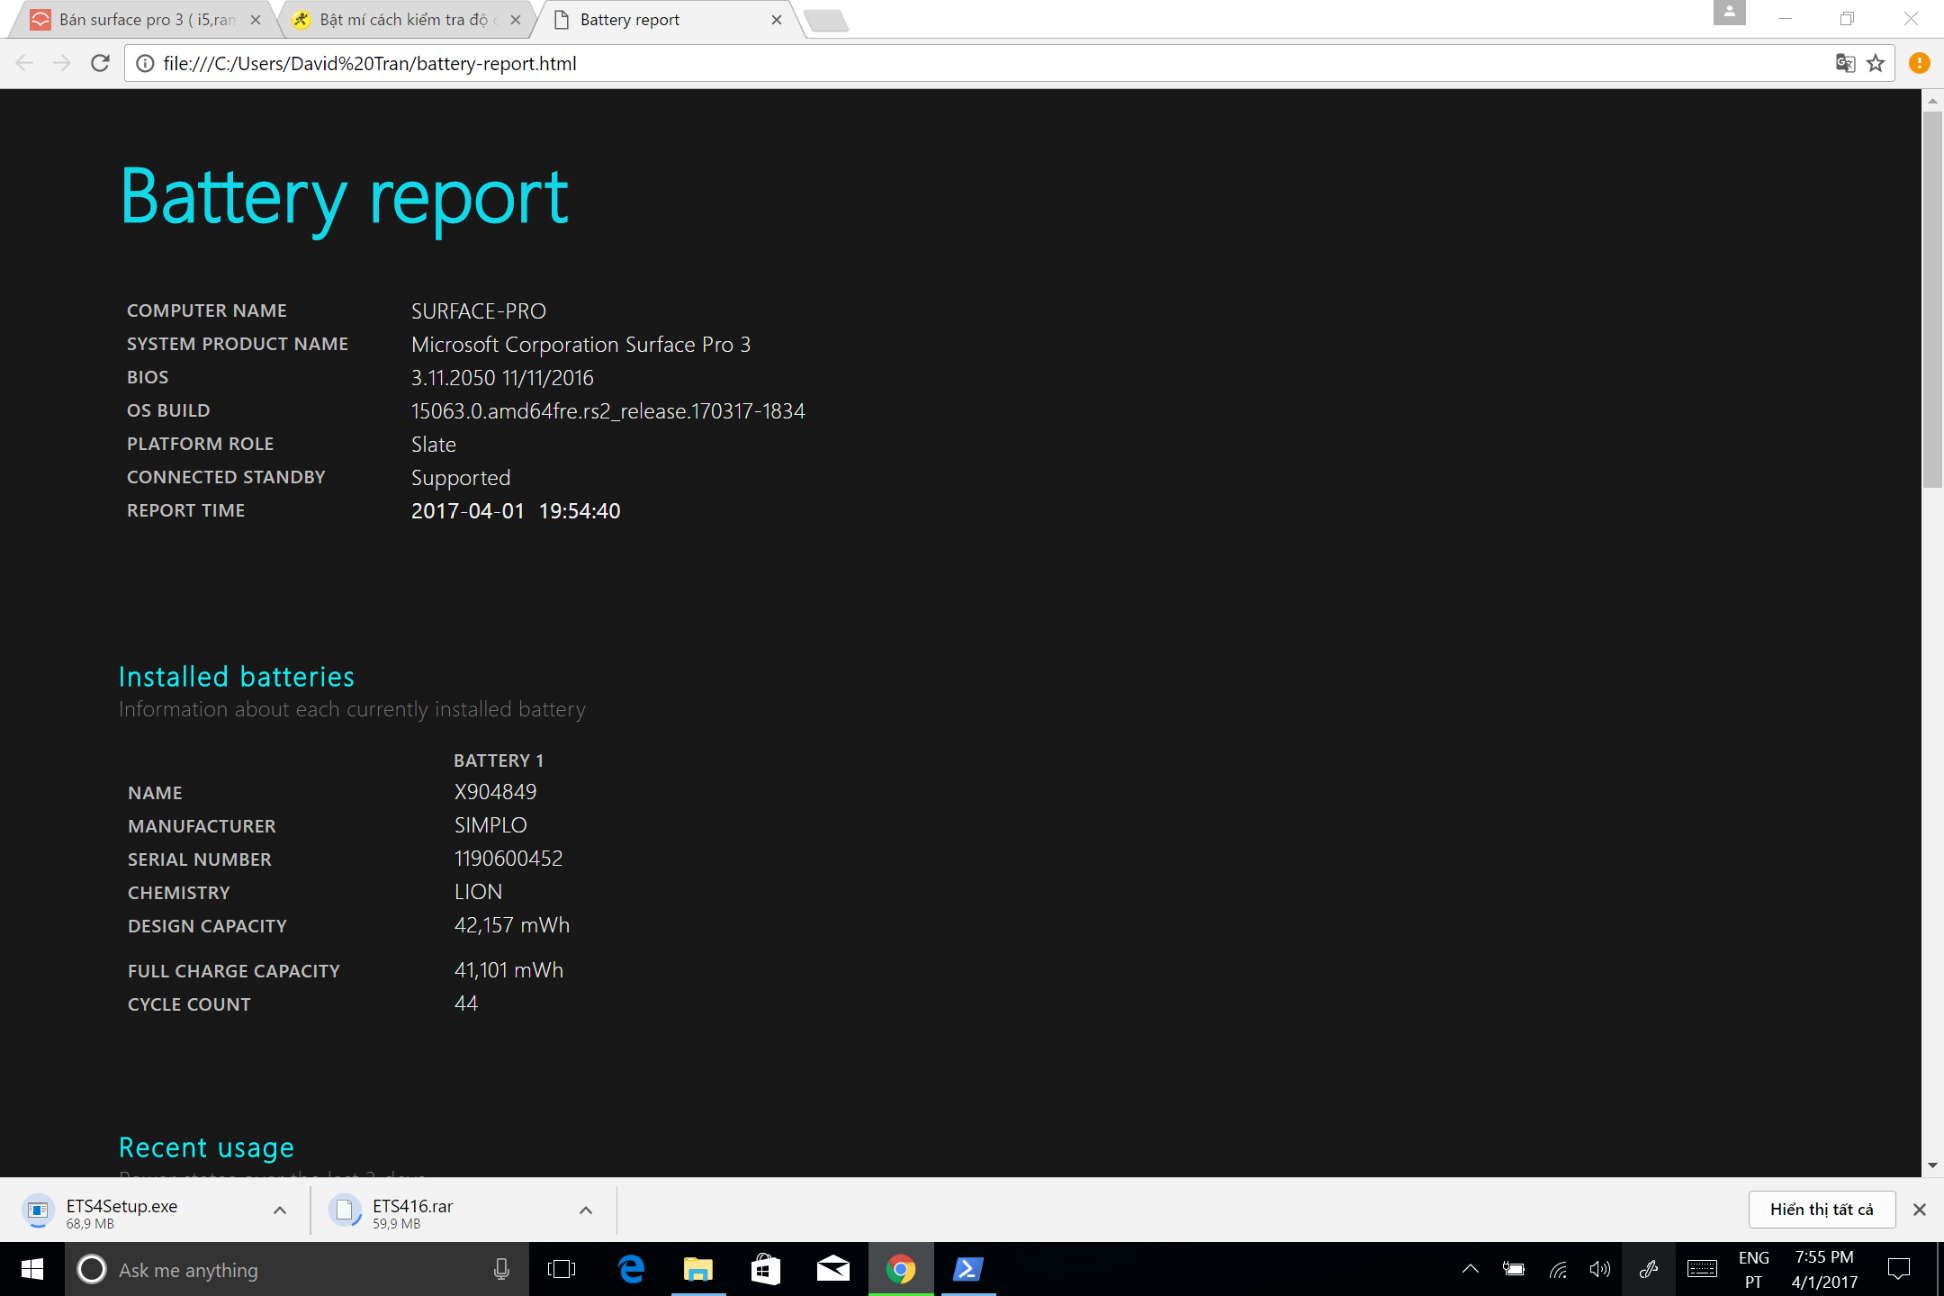Open the Windows Start menu
The width and height of the screenshot is (1944, 1296).
pos(32,1269)
